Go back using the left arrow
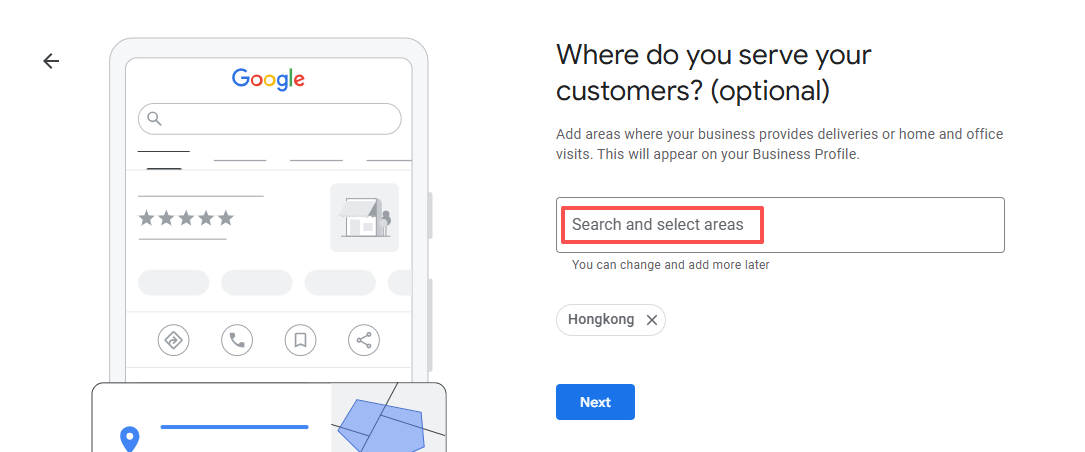The width and height of the screenshot is (1085, 452). pos(51,61)
